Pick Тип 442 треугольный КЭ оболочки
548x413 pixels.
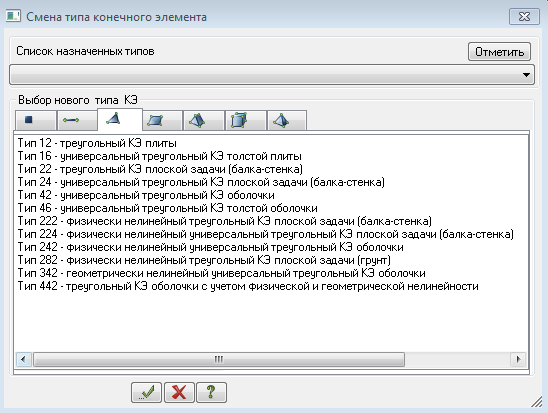[248, 286]
